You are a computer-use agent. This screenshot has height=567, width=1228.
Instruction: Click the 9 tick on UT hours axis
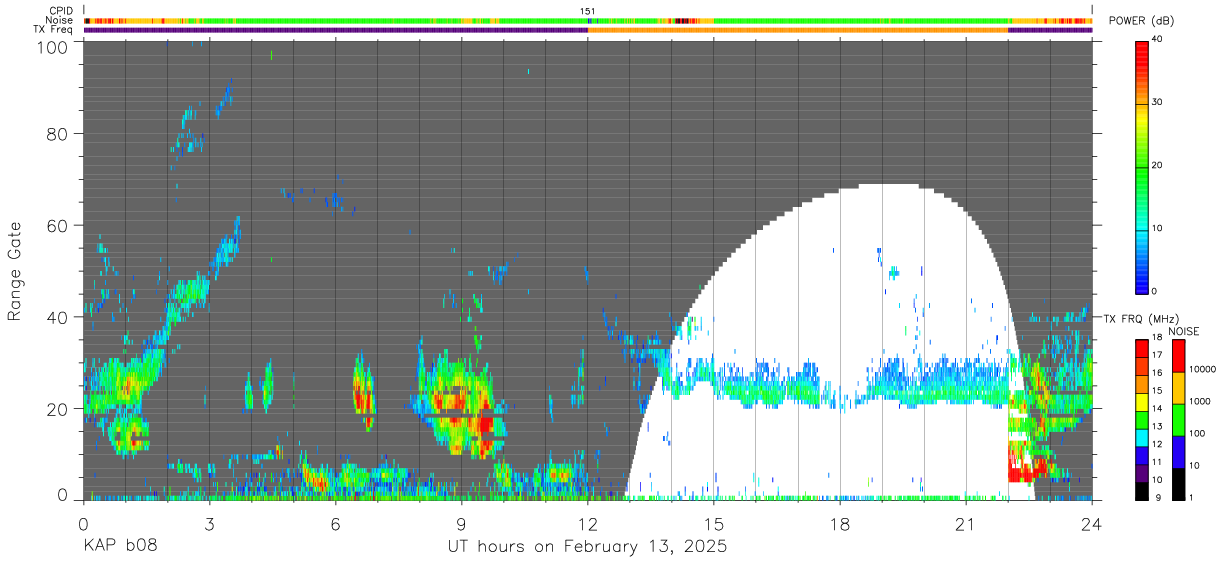pos(461,523)
